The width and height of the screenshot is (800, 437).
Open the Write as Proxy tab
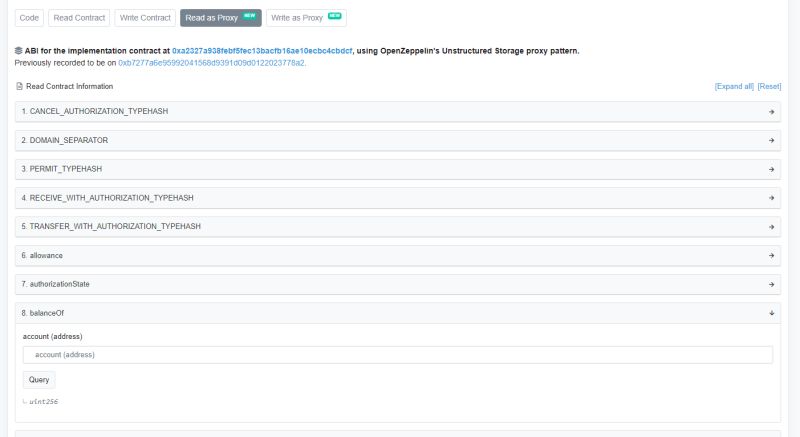pyautogui.click(x=306, y=18)
